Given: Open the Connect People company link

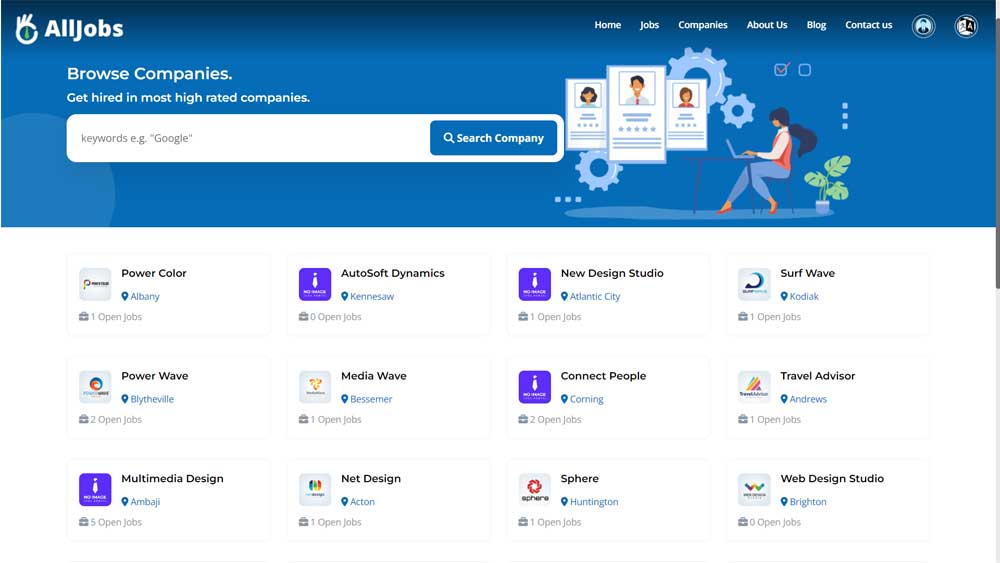Looking at the screenshot, I should [x=603, y=376].
